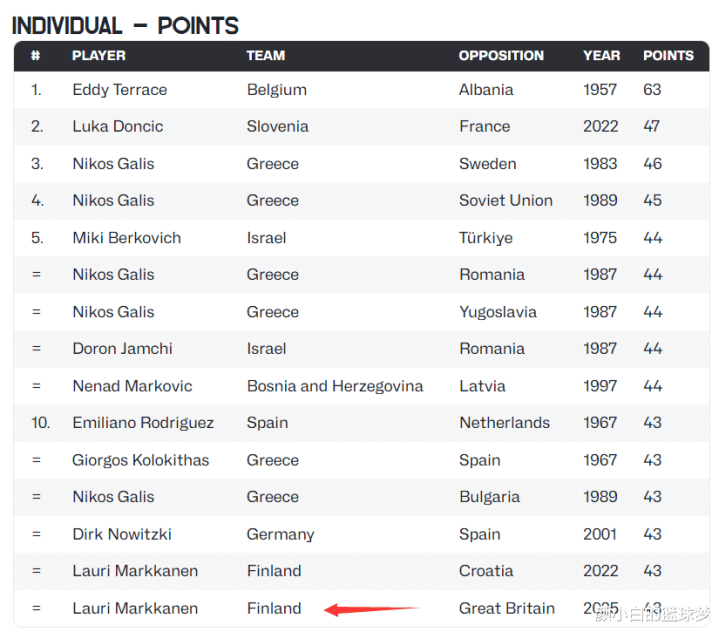Viewport: 719px width, 632px height.
Task: Select the OPPOSITION column header
Action: click(501, 56)
